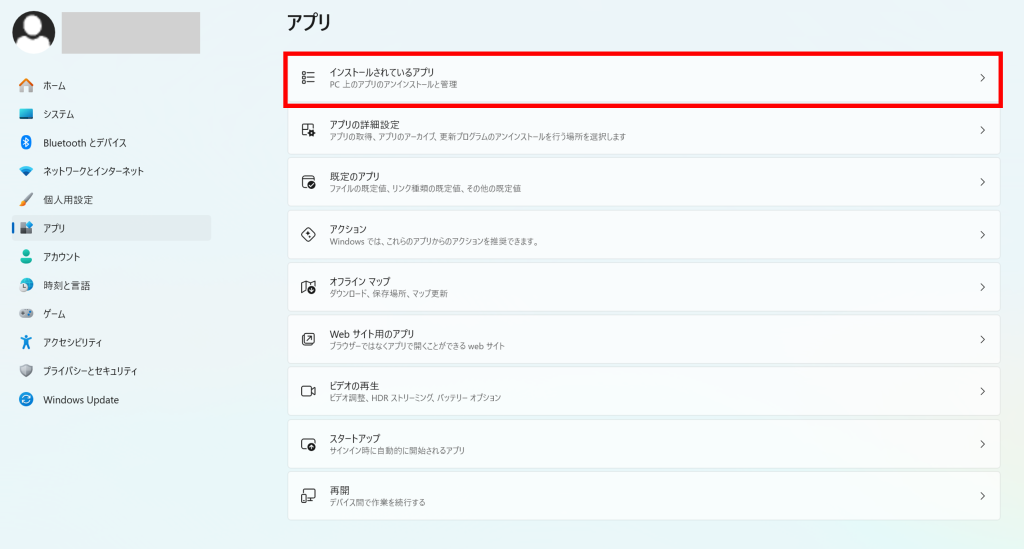Click the Home icon in sidebar
Viewport: 1024px width, 549px height.
coord(26,86)
